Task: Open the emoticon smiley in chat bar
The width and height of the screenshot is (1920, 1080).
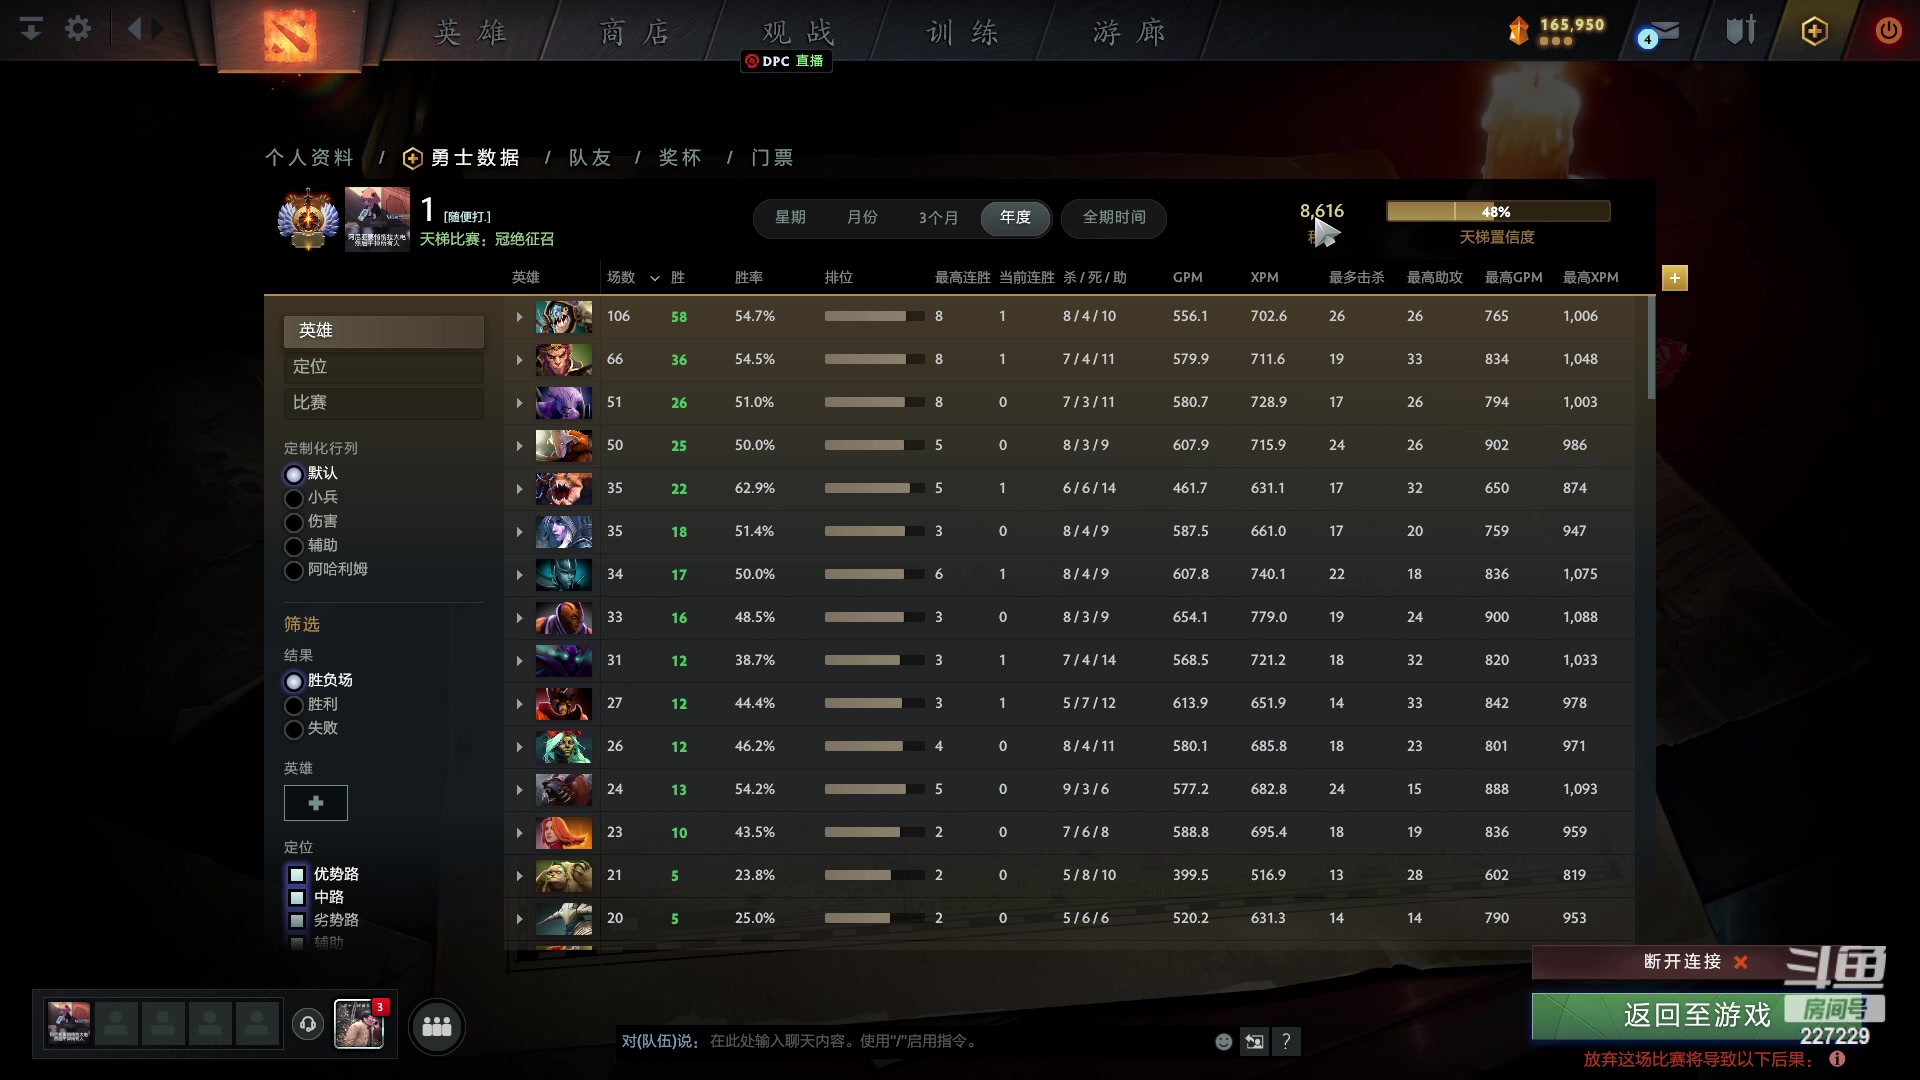Action: pos(1223,1042)
